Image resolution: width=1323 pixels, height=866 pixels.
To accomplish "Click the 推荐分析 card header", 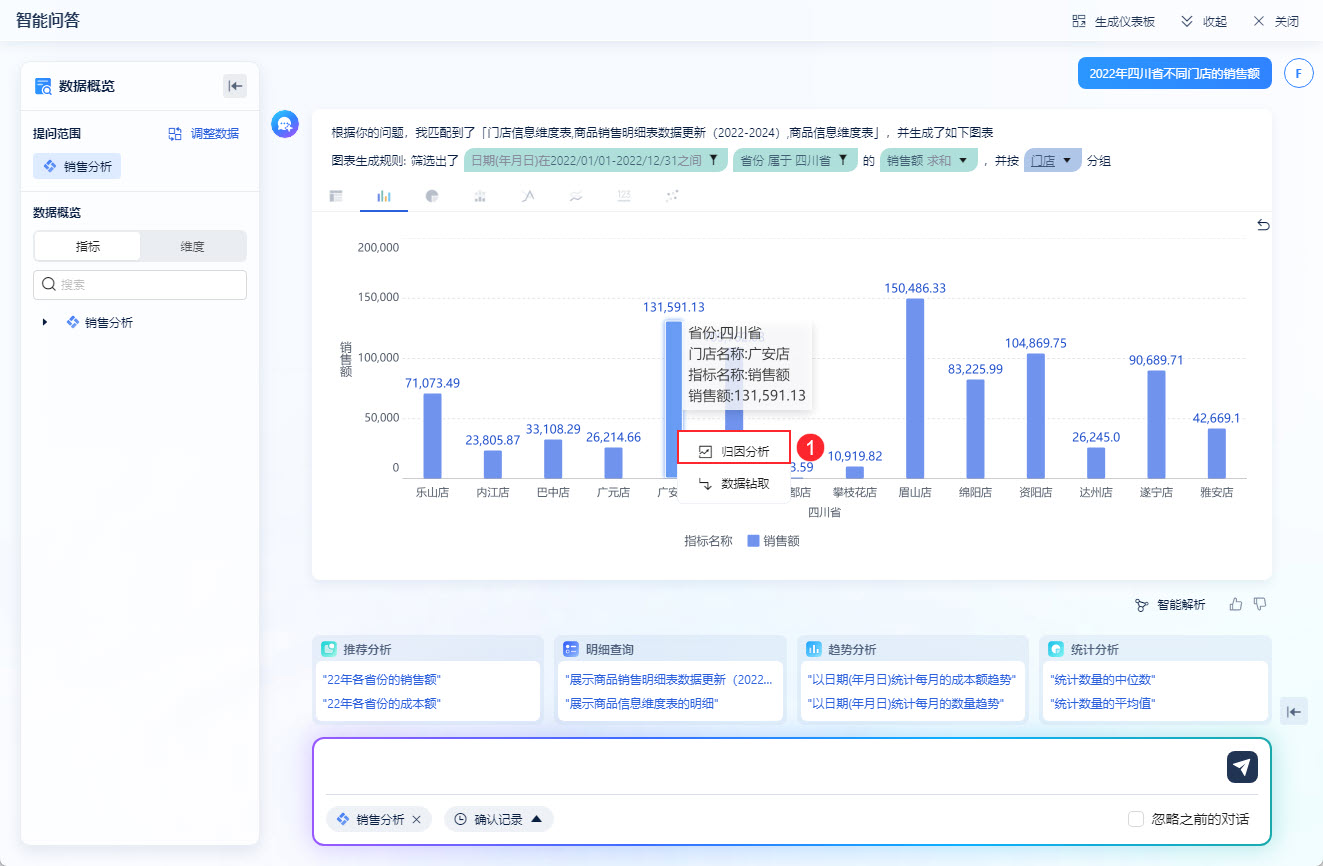I will [x=427, y=649].
